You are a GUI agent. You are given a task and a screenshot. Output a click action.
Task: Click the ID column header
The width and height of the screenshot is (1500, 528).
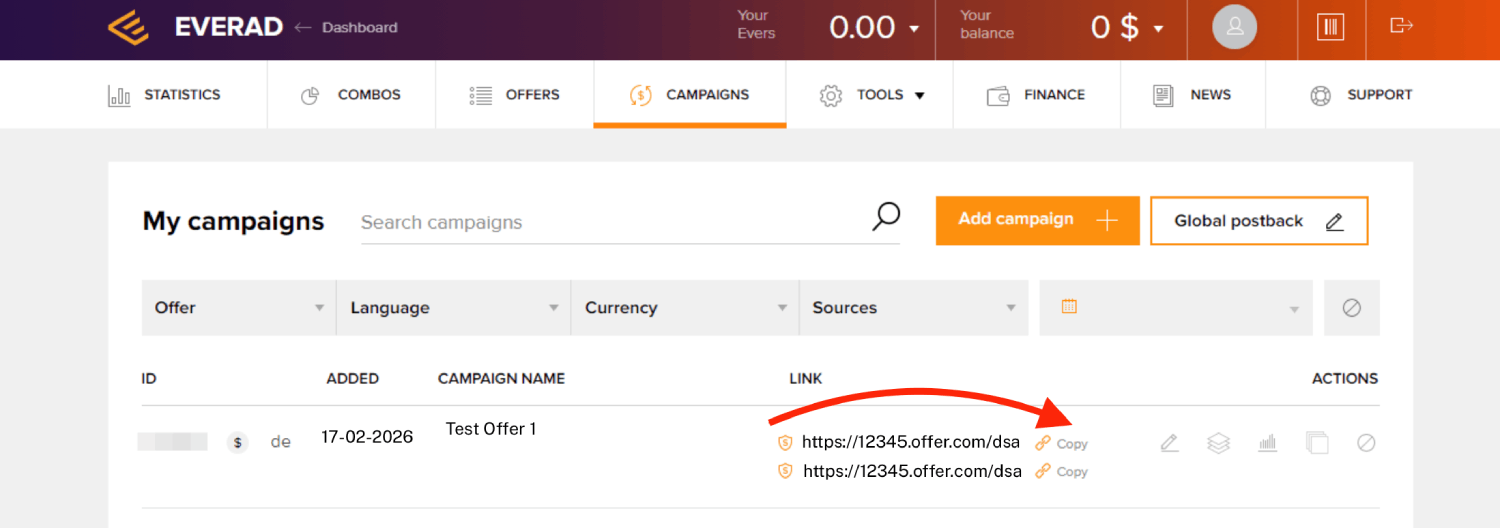coord(149,379)
